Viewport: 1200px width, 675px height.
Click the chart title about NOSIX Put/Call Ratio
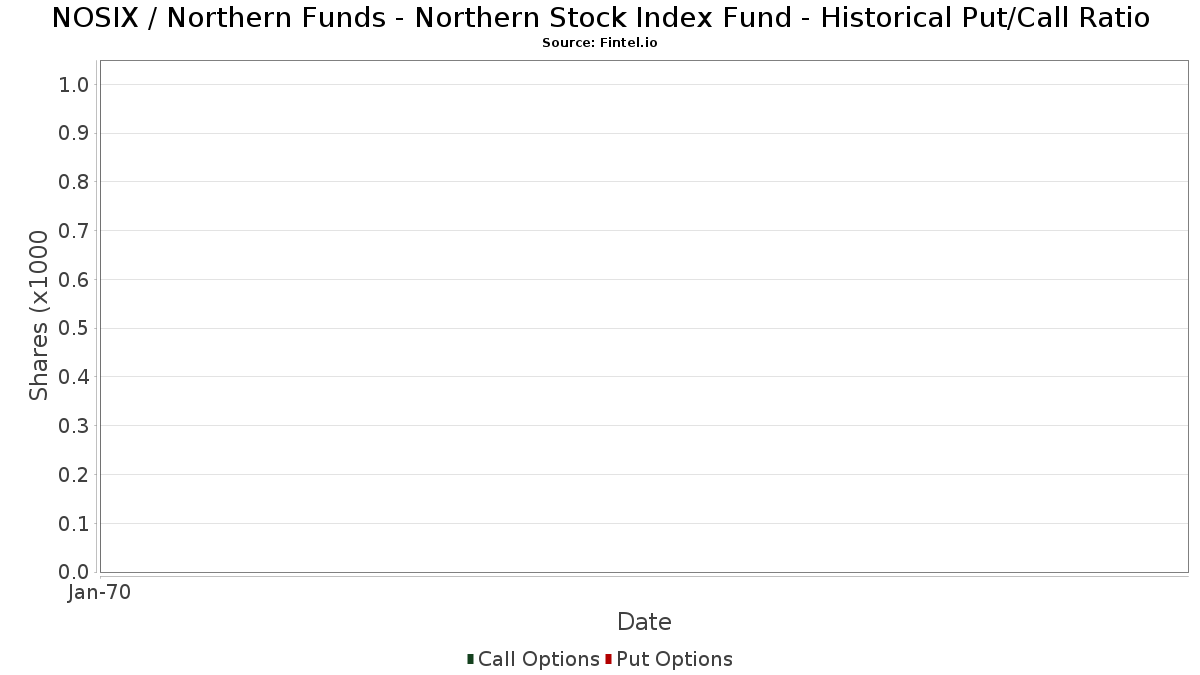[600, 18]
